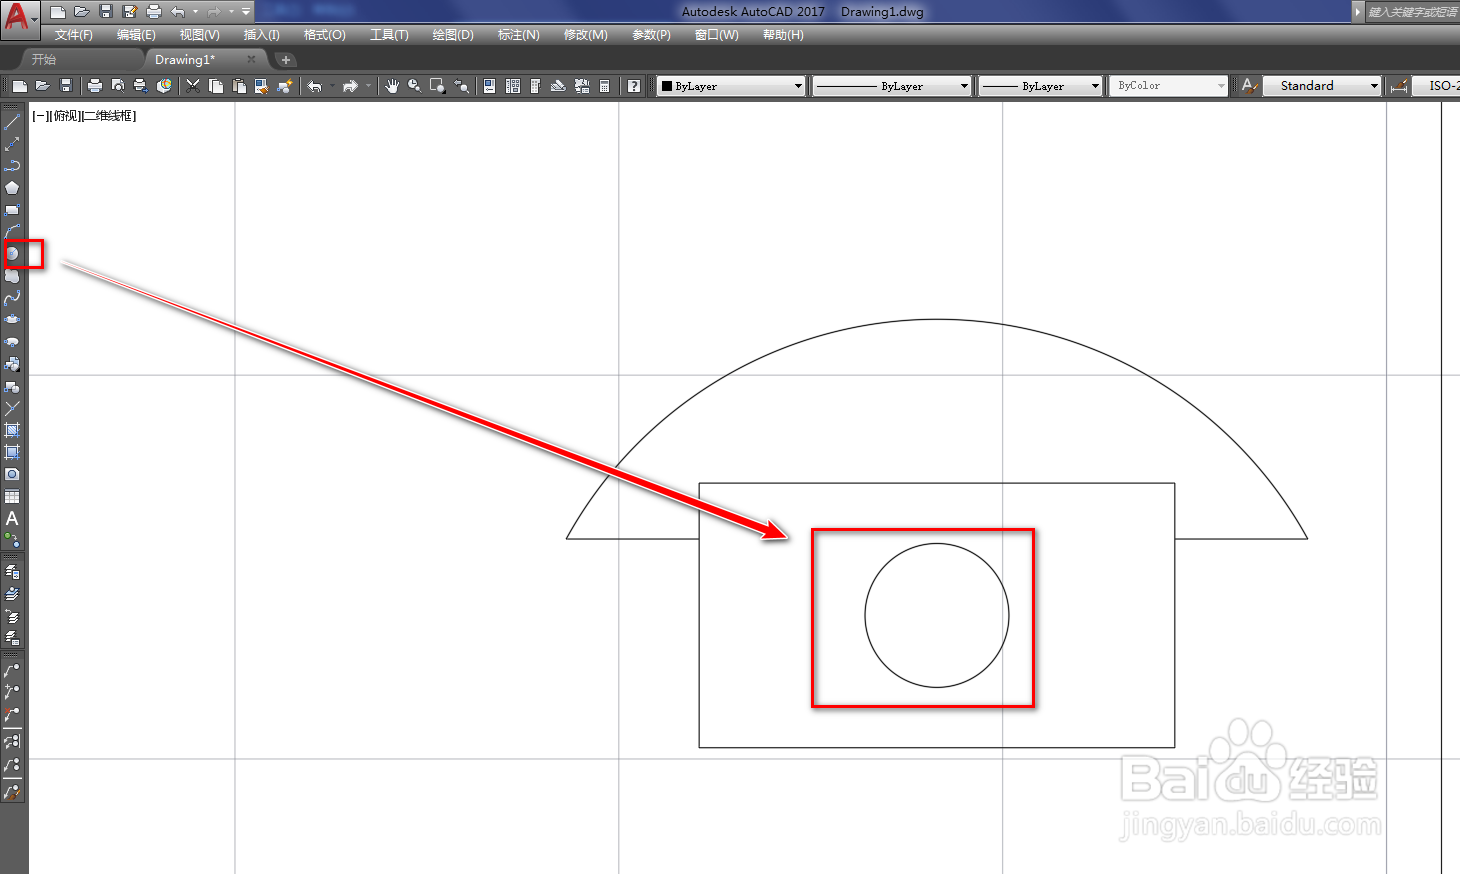Screen dimensions: 1460x874
Task: Open the Properties palette icon
Action: [x=489, y=86]
